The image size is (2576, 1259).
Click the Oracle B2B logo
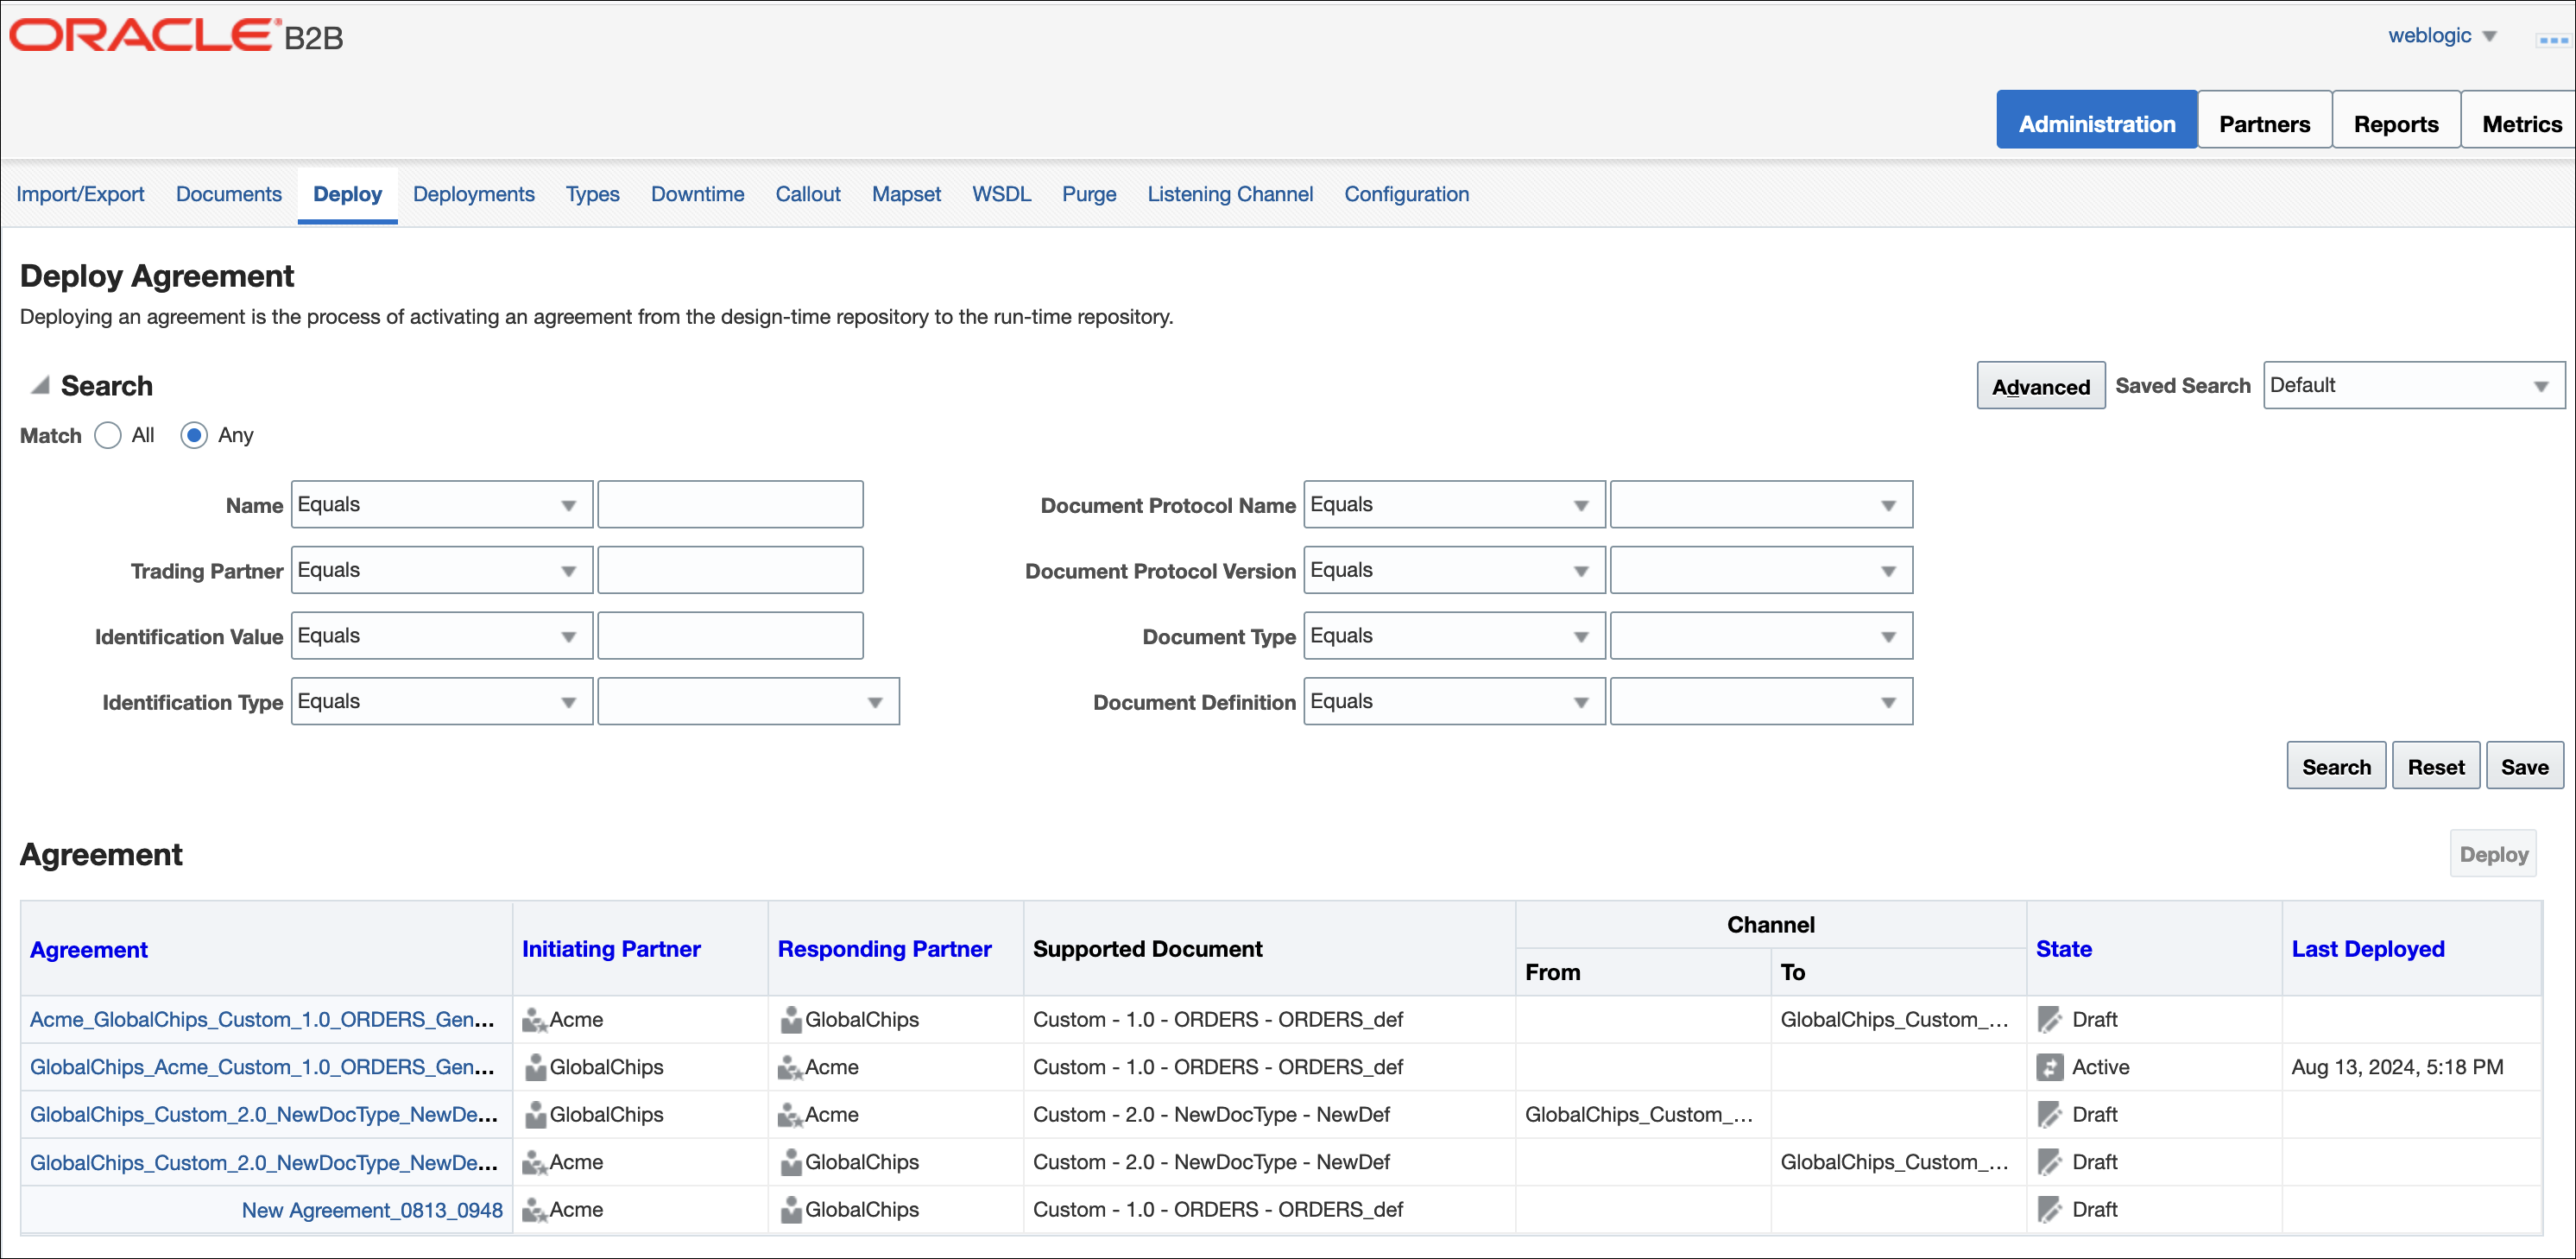pos(176,36)
